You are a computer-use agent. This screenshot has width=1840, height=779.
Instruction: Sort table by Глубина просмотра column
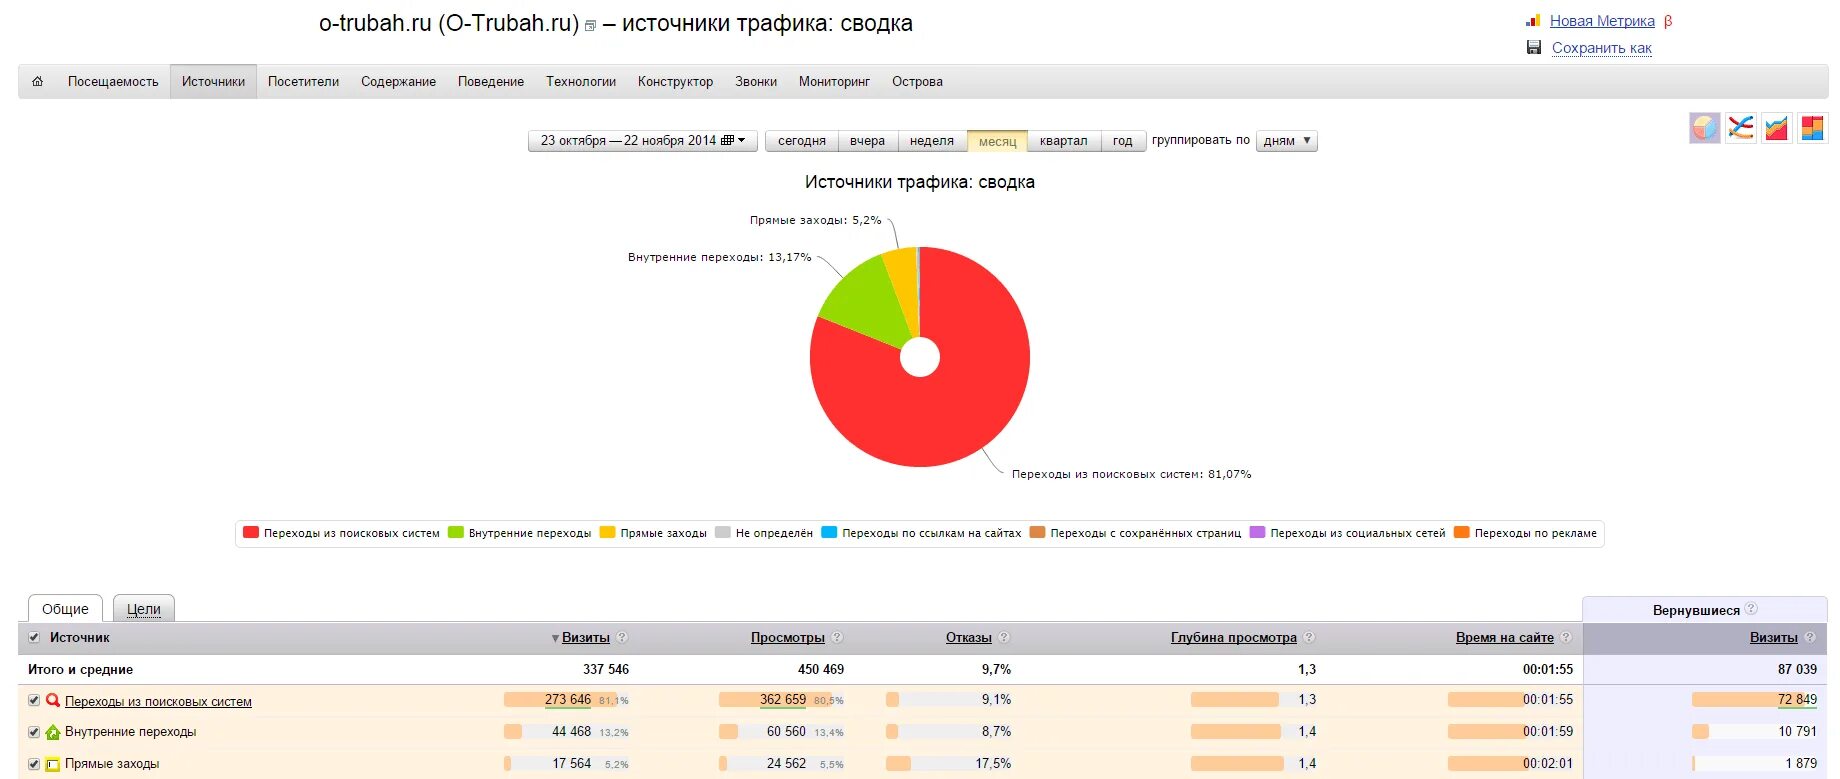[1234, 638]
